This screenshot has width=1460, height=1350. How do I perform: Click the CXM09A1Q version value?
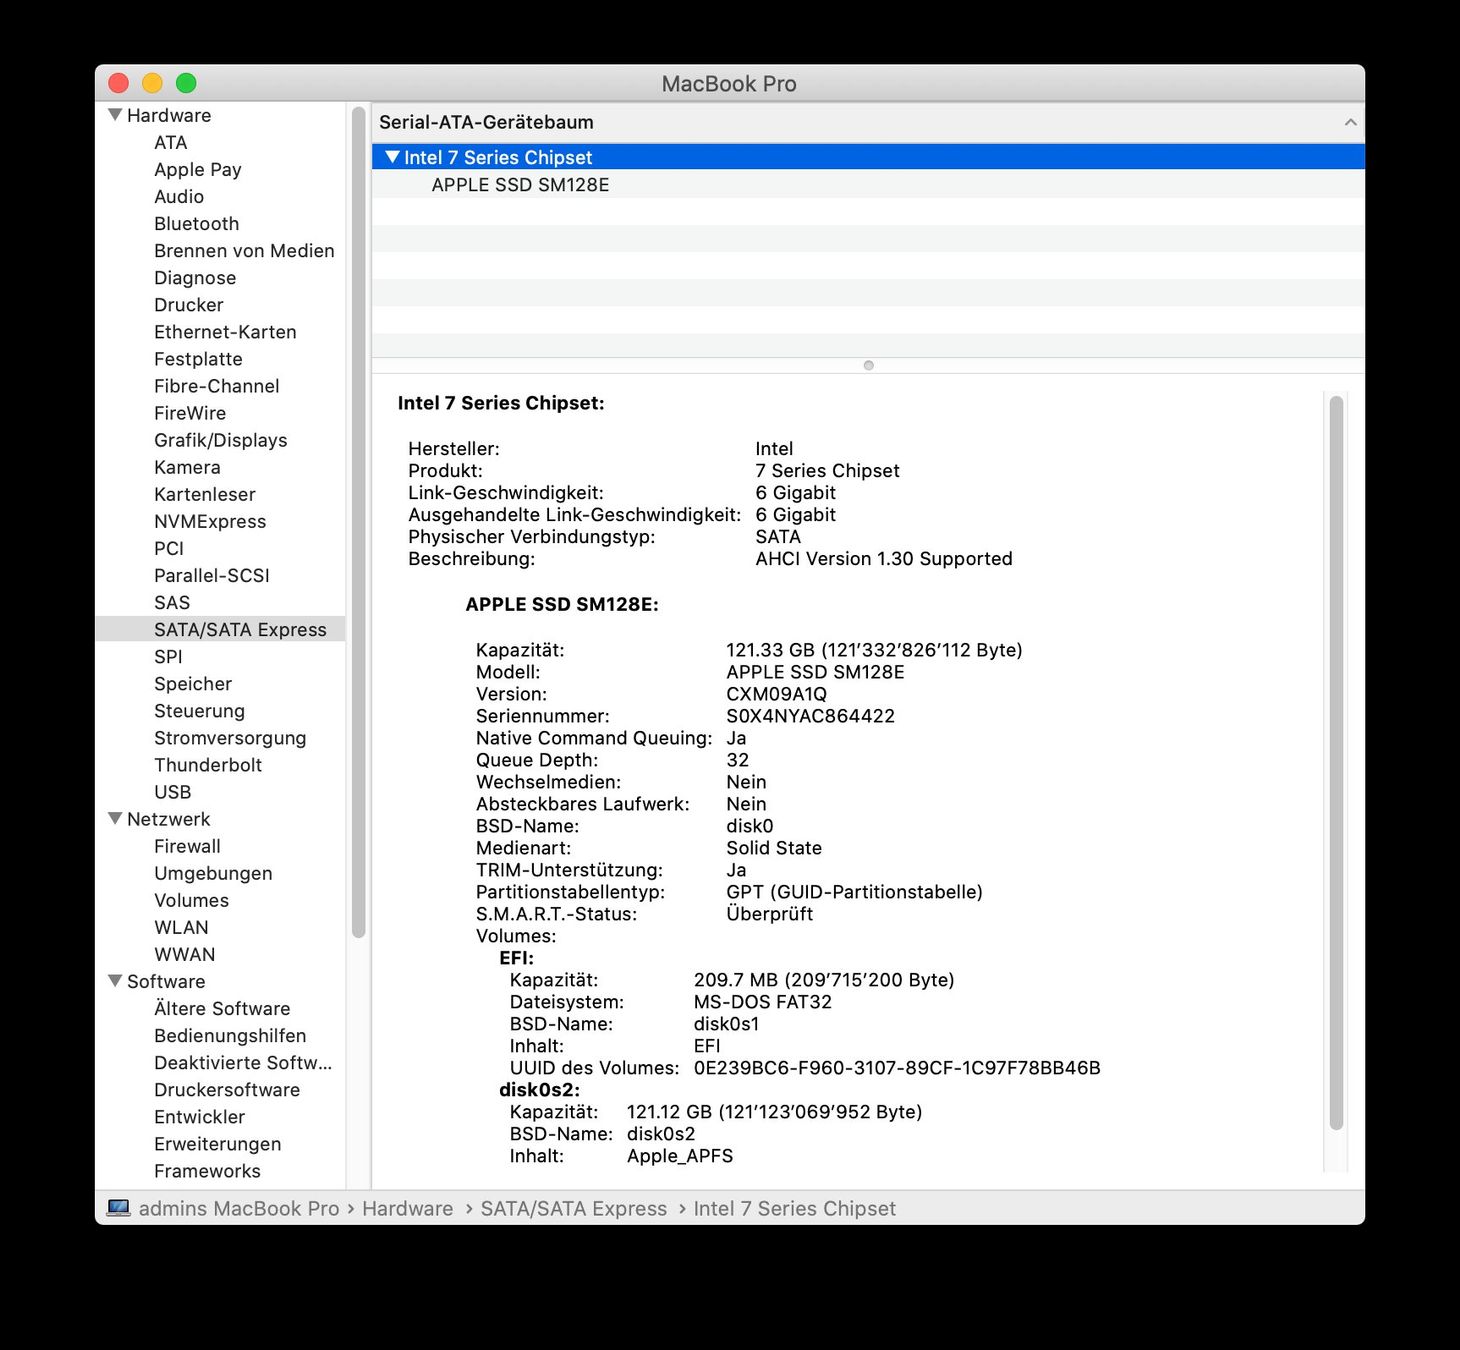776,693
